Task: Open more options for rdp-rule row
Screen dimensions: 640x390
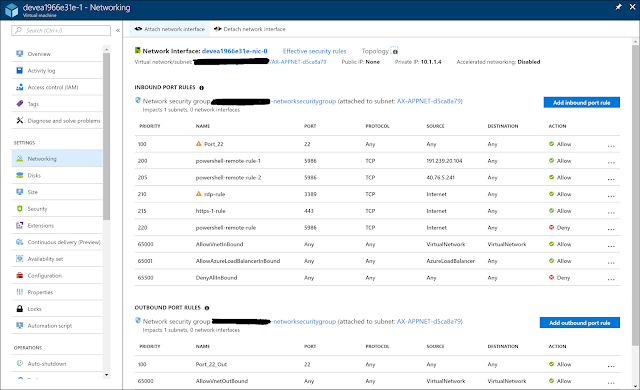Action: coord(611,196)
